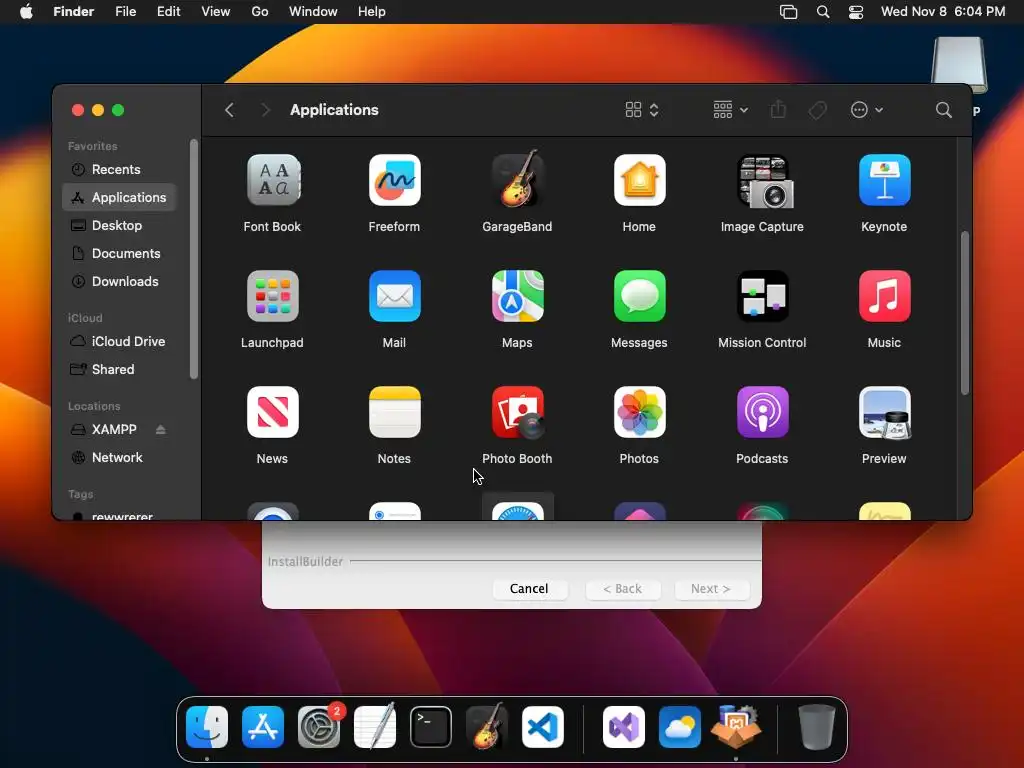Image resolution: width=1024 pixels, height=768 pixels.
Task: Open Terminal from the Dock
Action: (x=431, y=727)
